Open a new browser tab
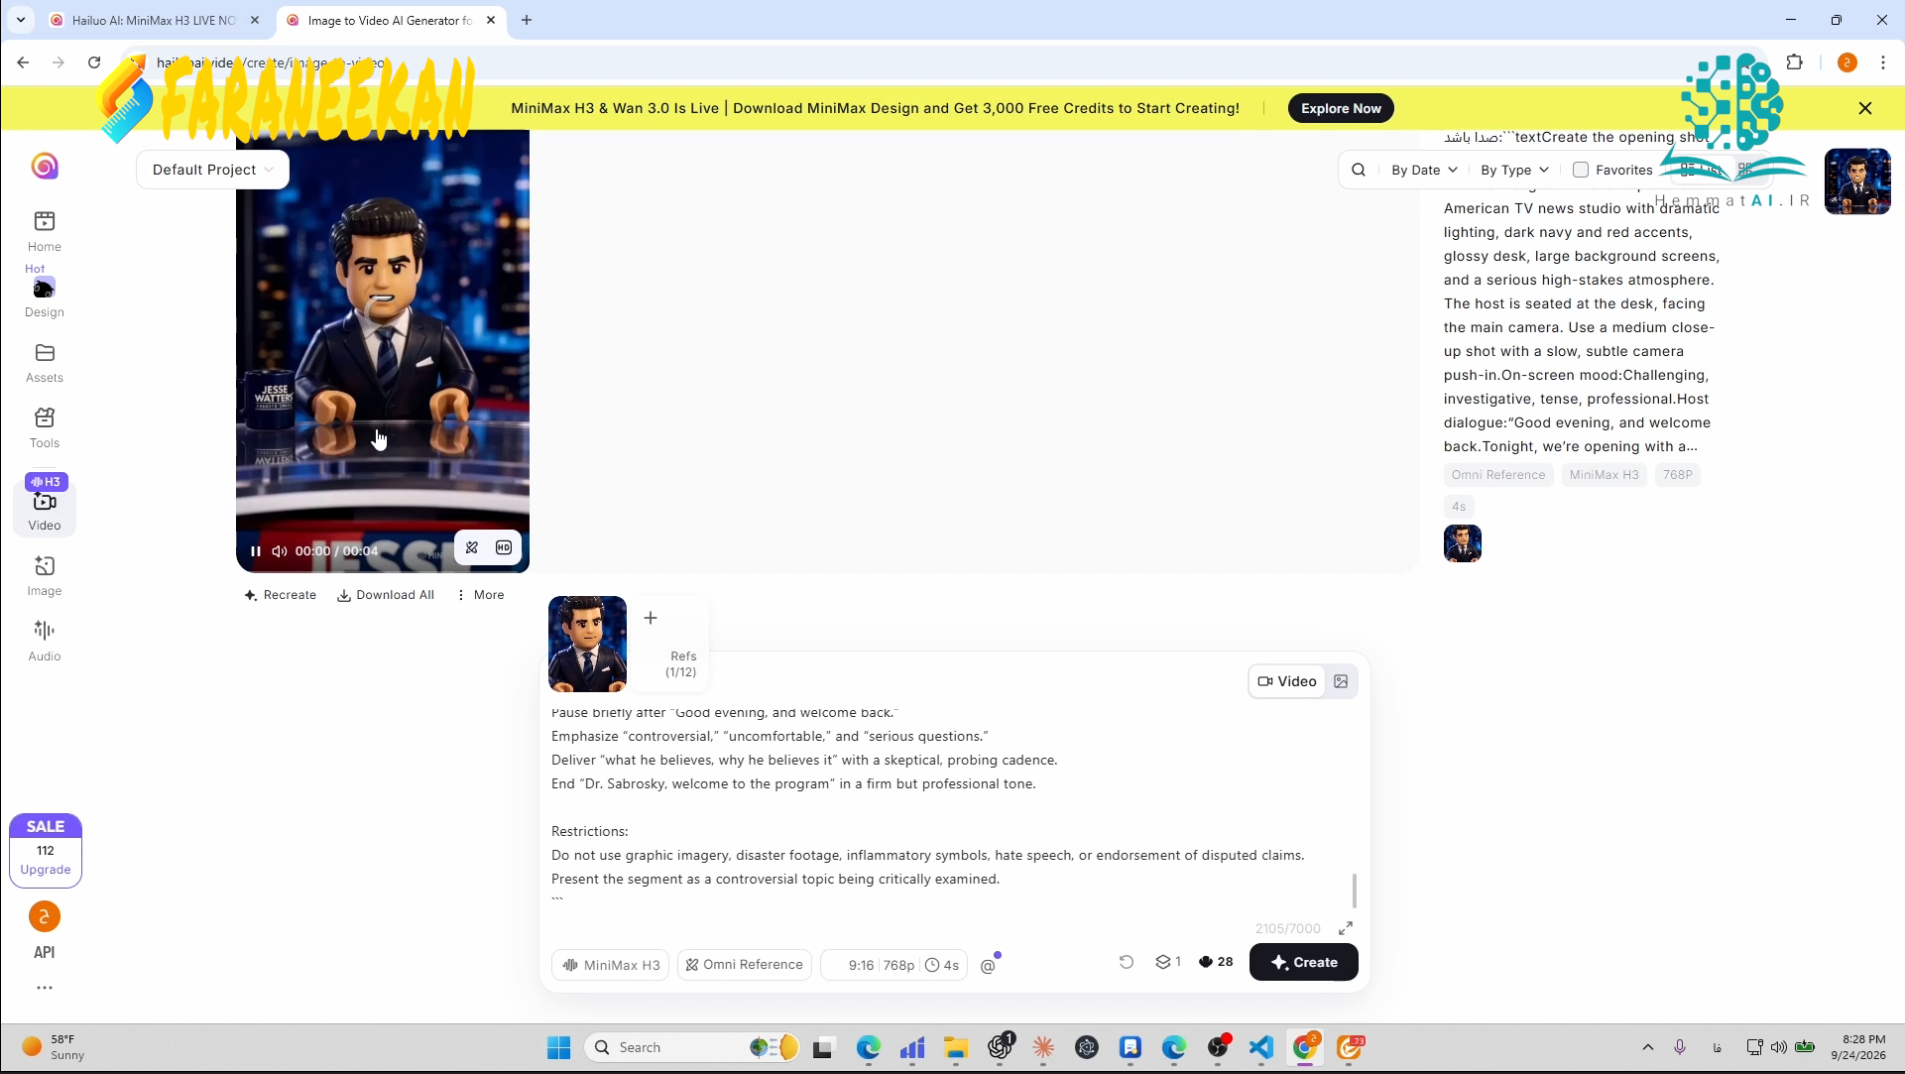 [x=526, y=20]
